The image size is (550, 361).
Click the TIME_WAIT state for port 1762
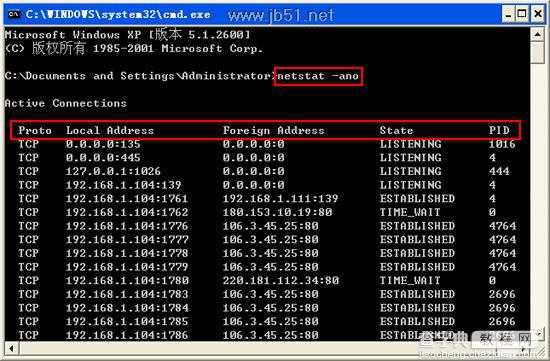[410, 213]
